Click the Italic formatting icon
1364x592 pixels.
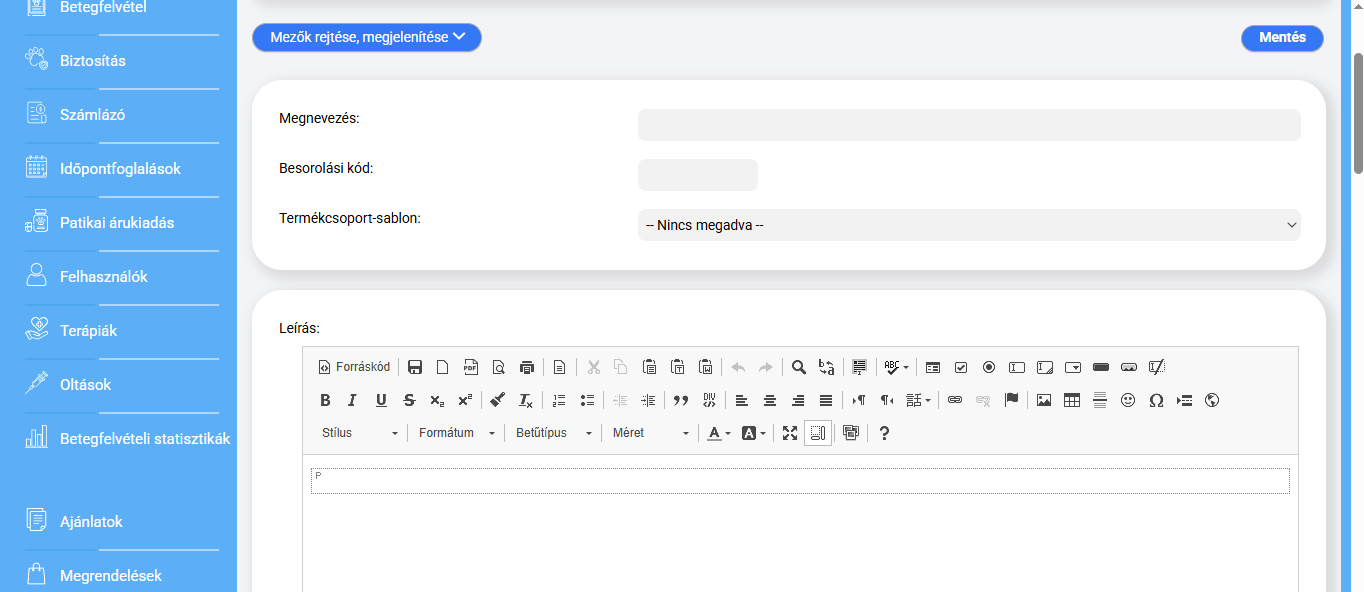[x=352, y=400]
